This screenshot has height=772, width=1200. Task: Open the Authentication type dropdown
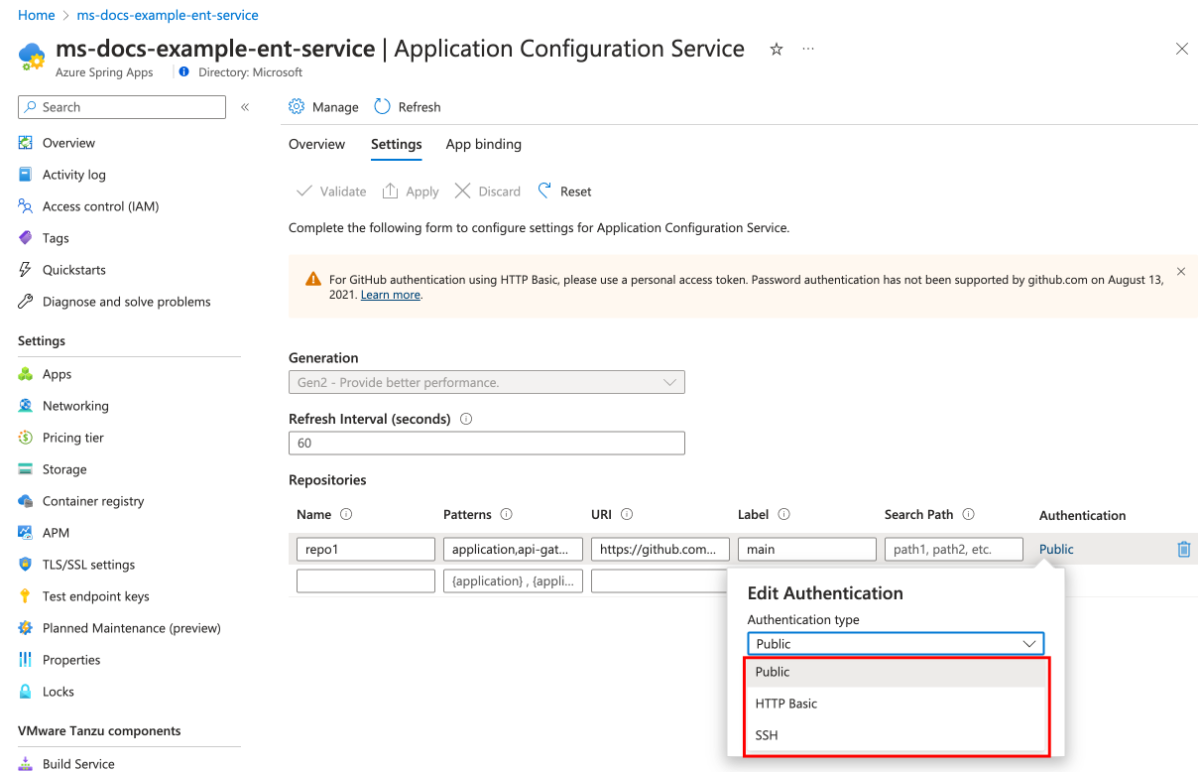[895, 644]
